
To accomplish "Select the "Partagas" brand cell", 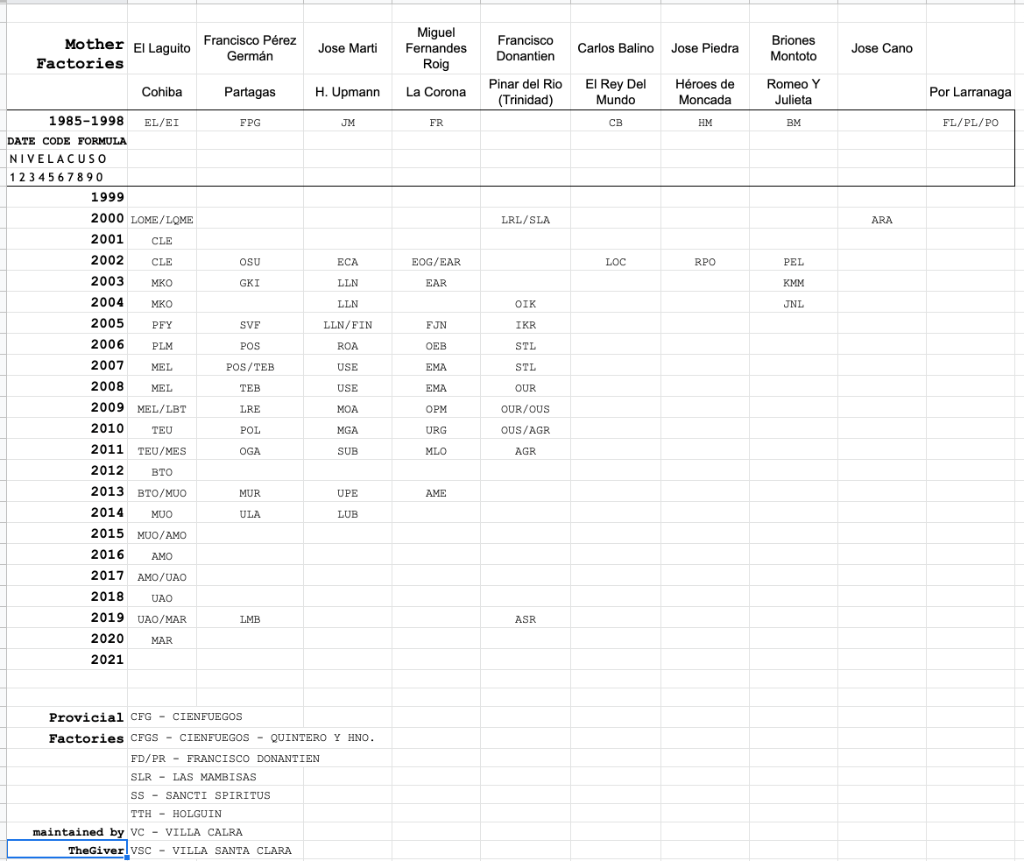I will pyautogui.click(x=249, y=92).
